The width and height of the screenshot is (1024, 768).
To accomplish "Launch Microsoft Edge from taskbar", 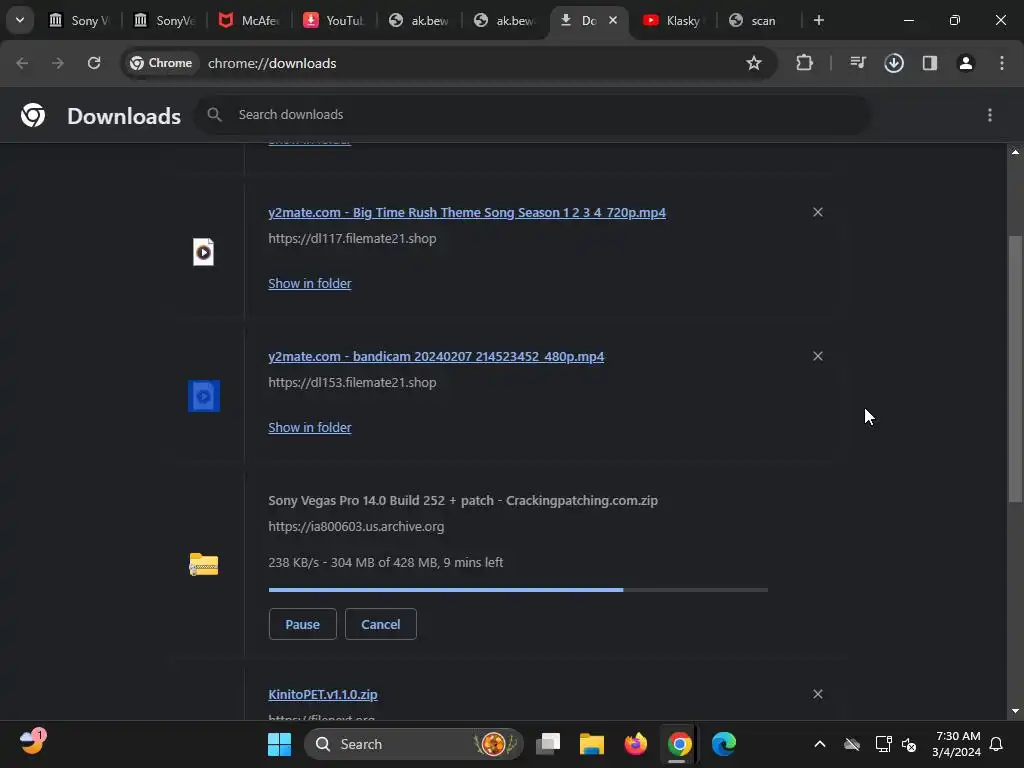I will tap(724, 744).
